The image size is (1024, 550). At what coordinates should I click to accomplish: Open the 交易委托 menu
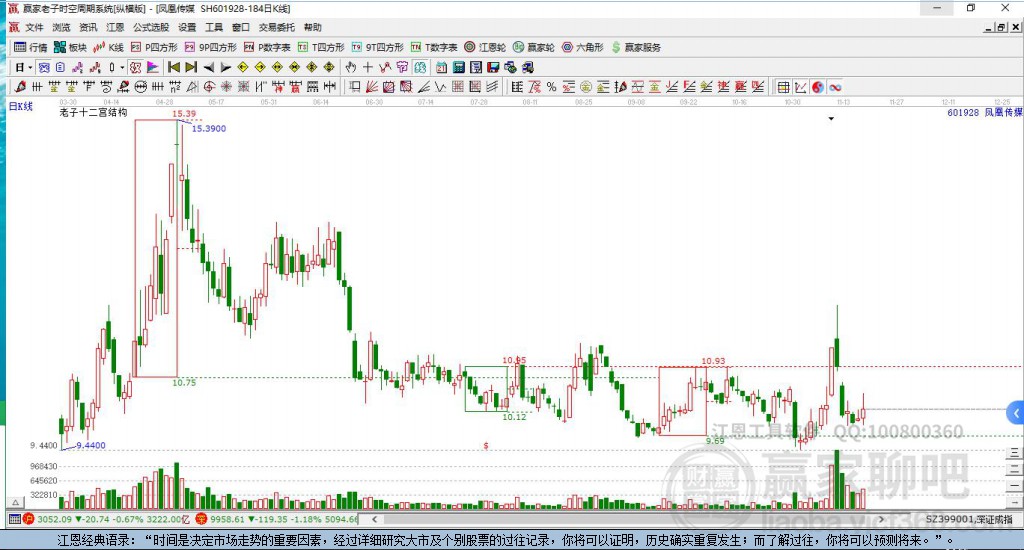coord(276,27)
